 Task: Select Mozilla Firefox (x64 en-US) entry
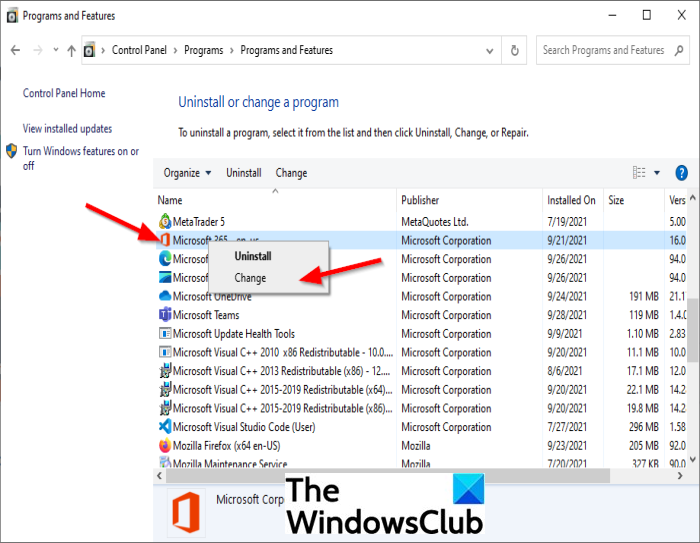(226, 446)
